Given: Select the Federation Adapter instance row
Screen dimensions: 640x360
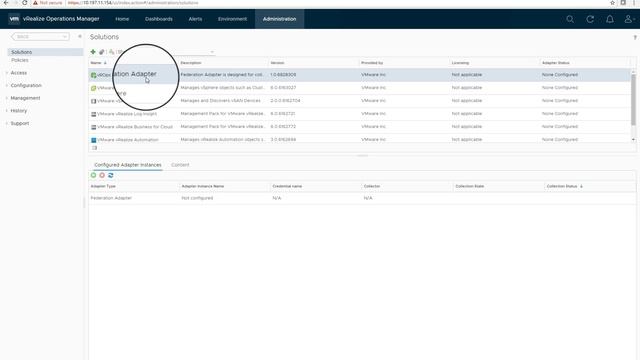Looking at the screenshot, I should click(x=362, y=198).
